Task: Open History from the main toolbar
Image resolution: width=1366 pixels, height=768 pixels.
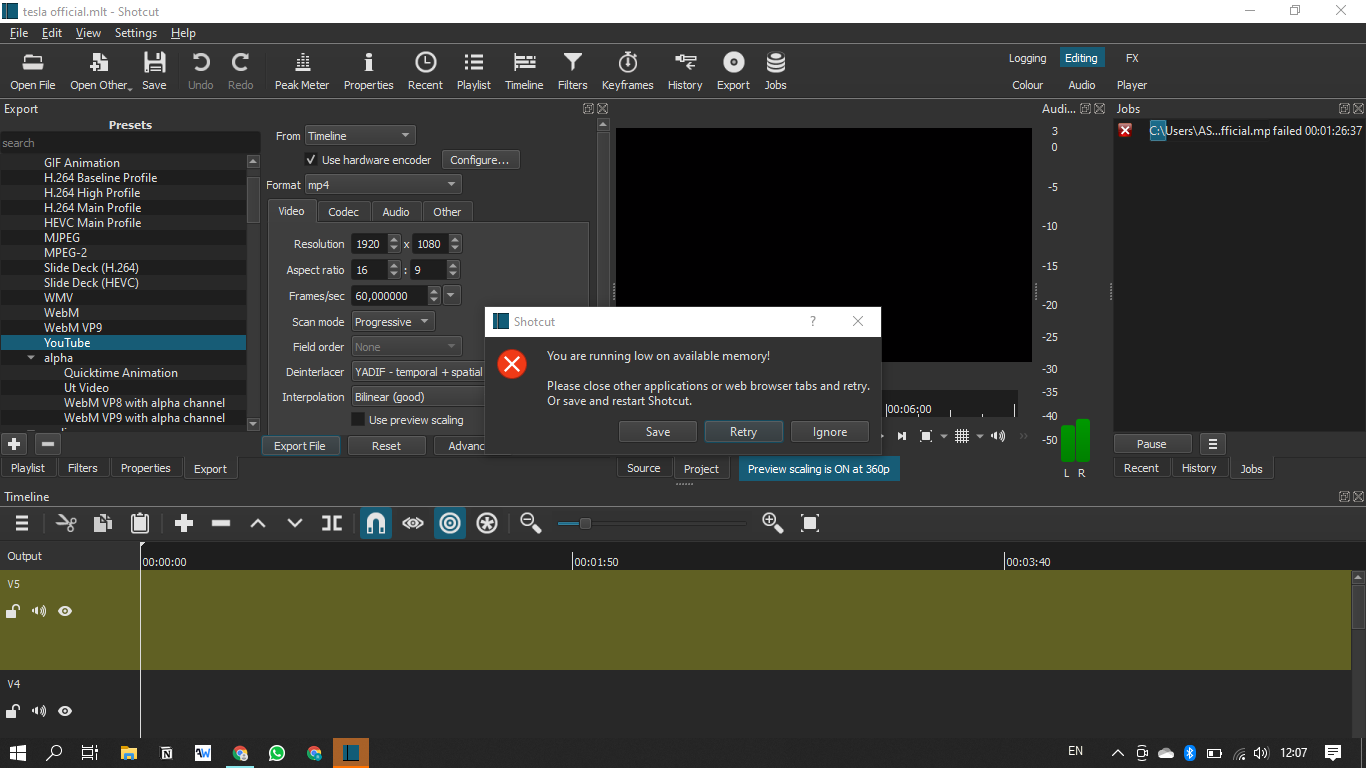Action: pos(685,72)
